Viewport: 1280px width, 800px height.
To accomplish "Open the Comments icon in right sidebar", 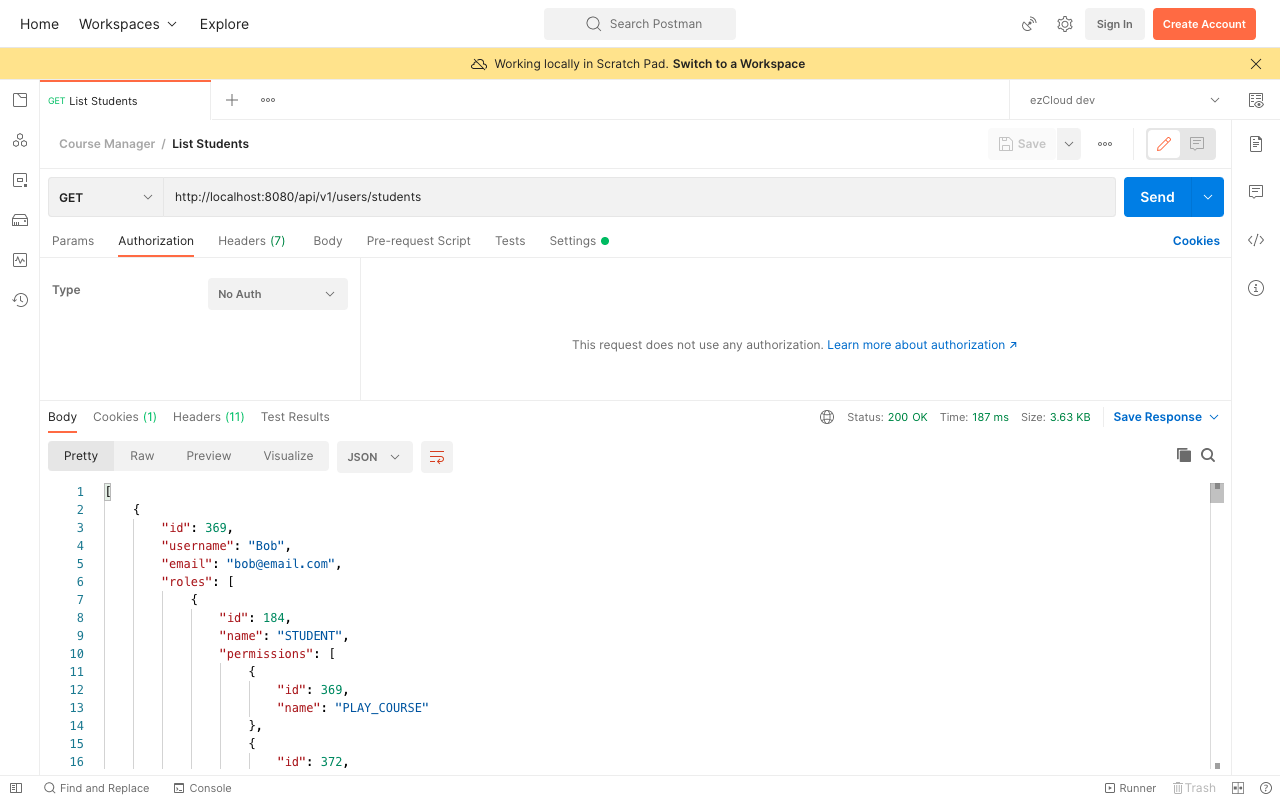I will point(1256,192).
